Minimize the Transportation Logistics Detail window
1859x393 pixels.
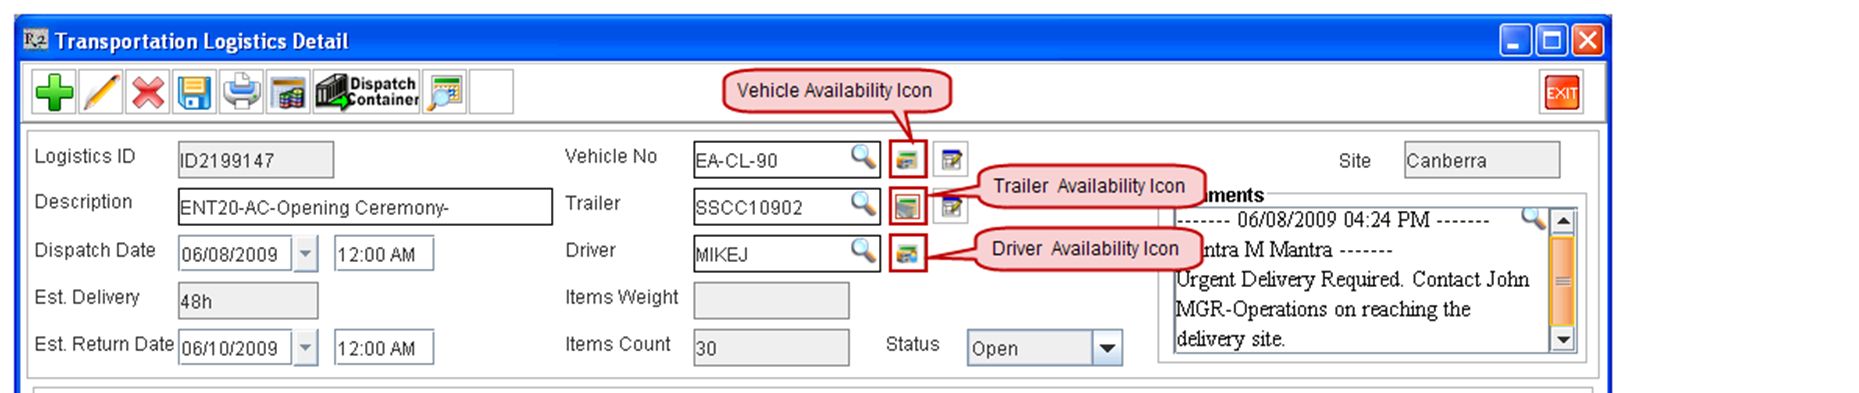[x=1514, y=40]
